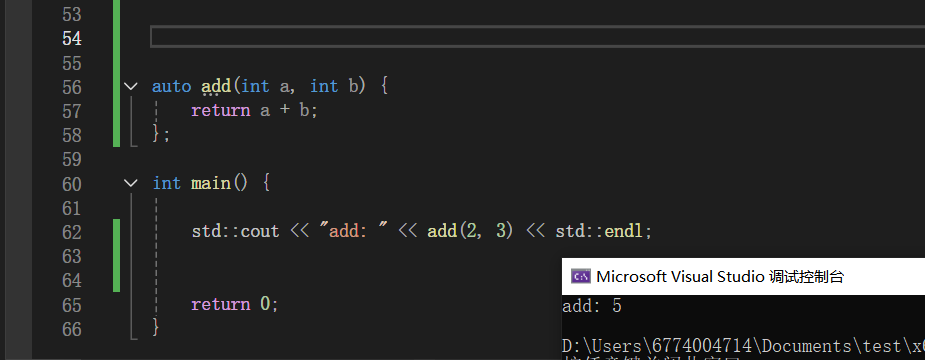The image size is (925, 360).
Task: Click the int keyword on line 60
Action: tap(166, 184)
